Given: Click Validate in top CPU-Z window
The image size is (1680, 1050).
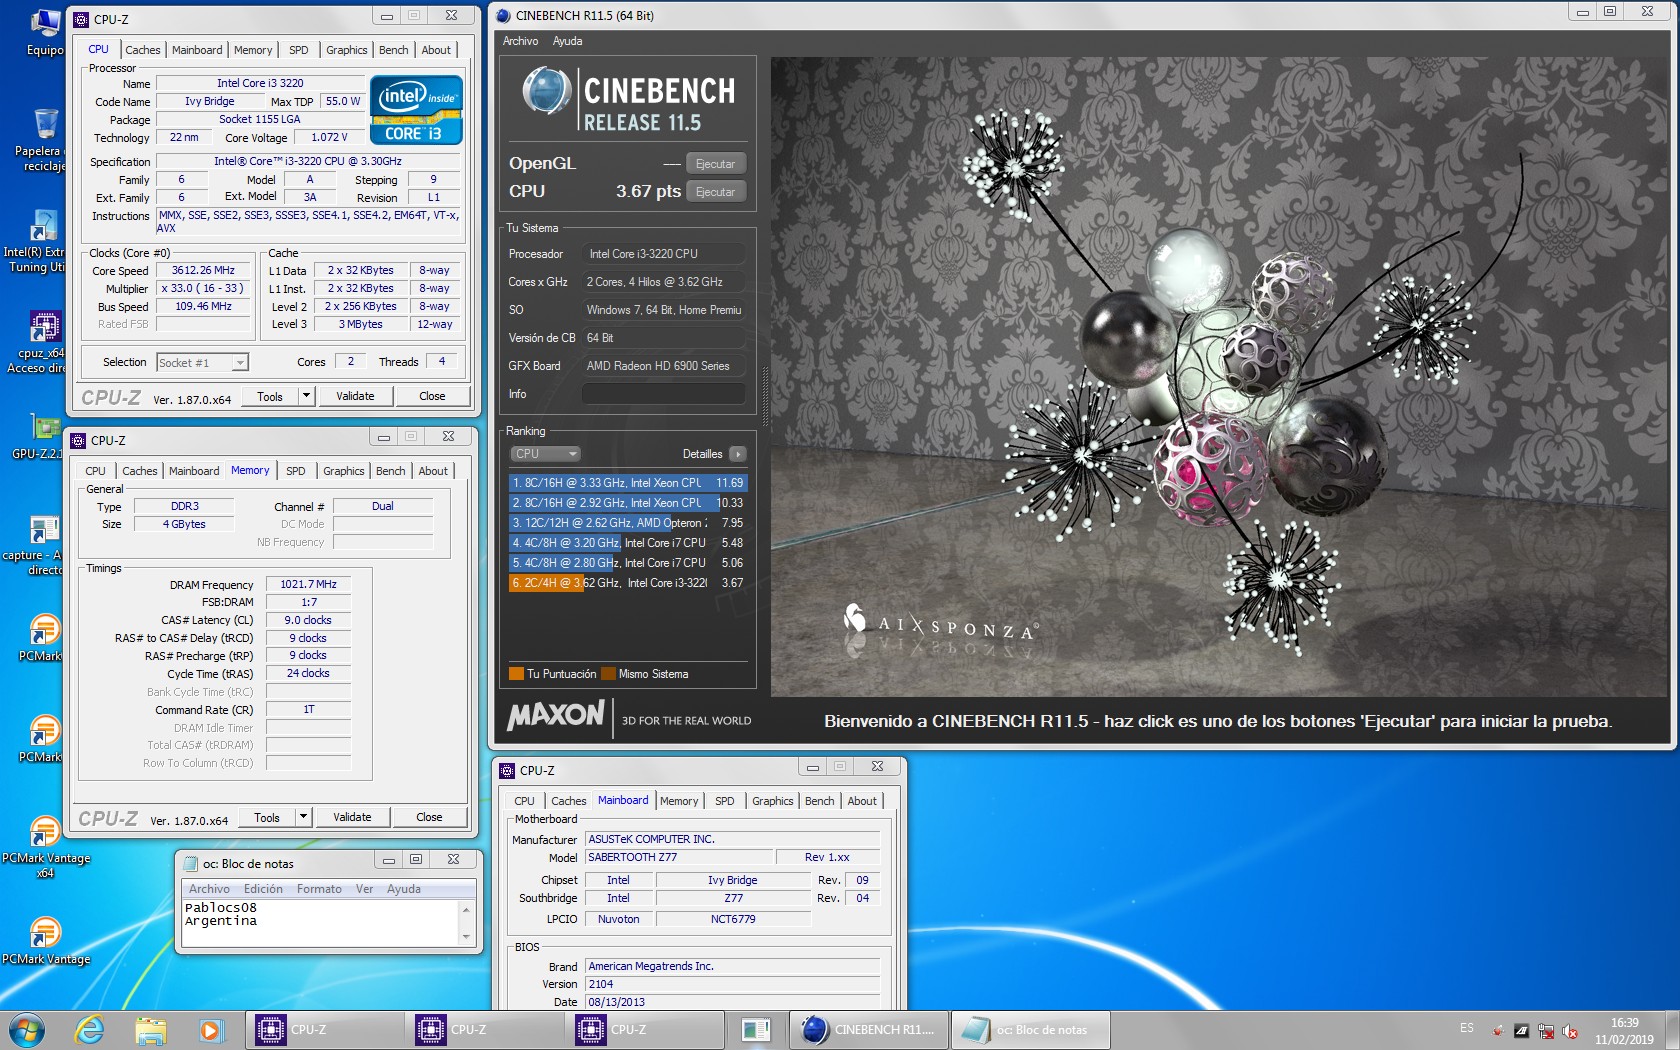Looking at the screenshot, I should click(x=355, y=396).
